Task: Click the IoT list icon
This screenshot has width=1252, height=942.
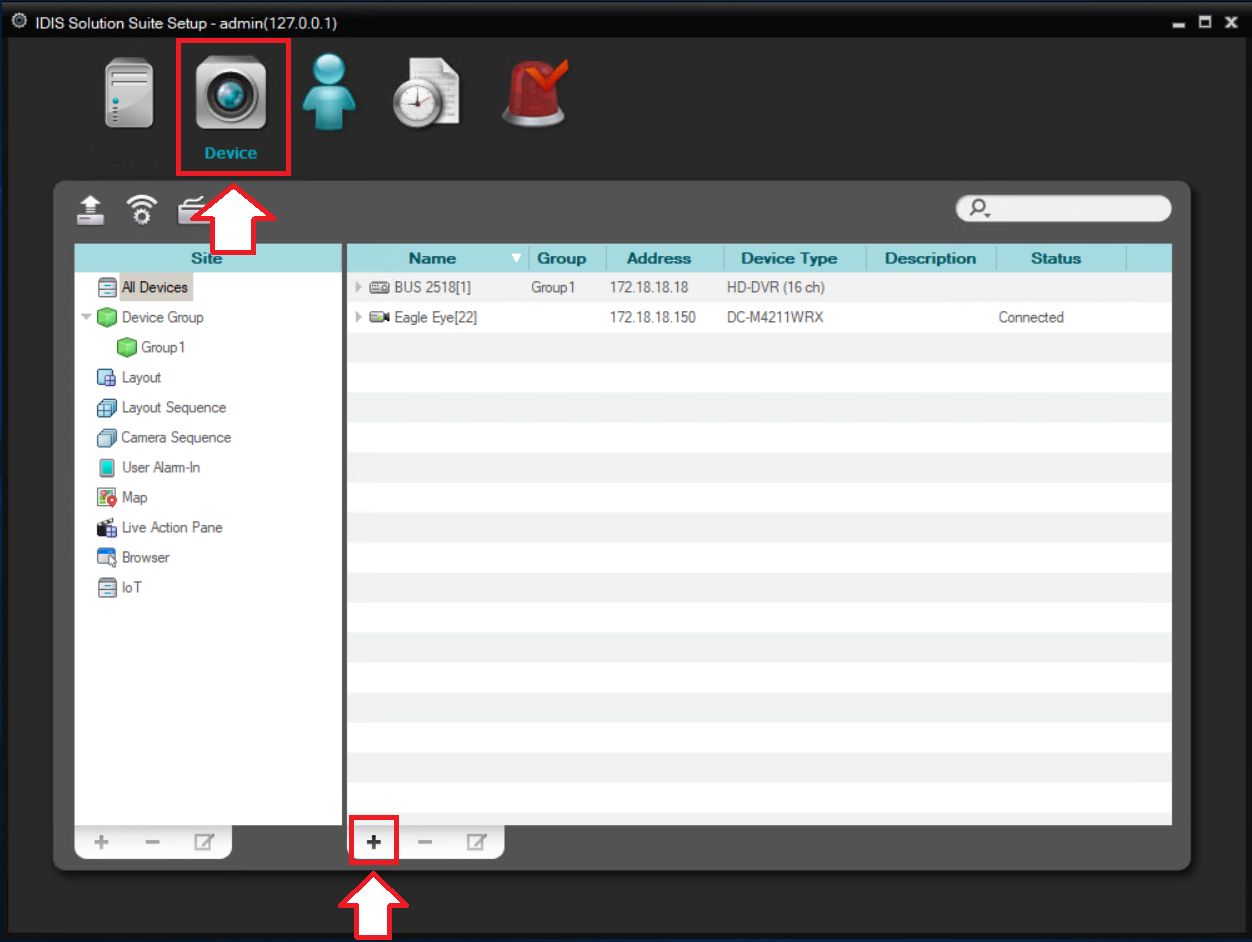Action: [x=107, y=587]
